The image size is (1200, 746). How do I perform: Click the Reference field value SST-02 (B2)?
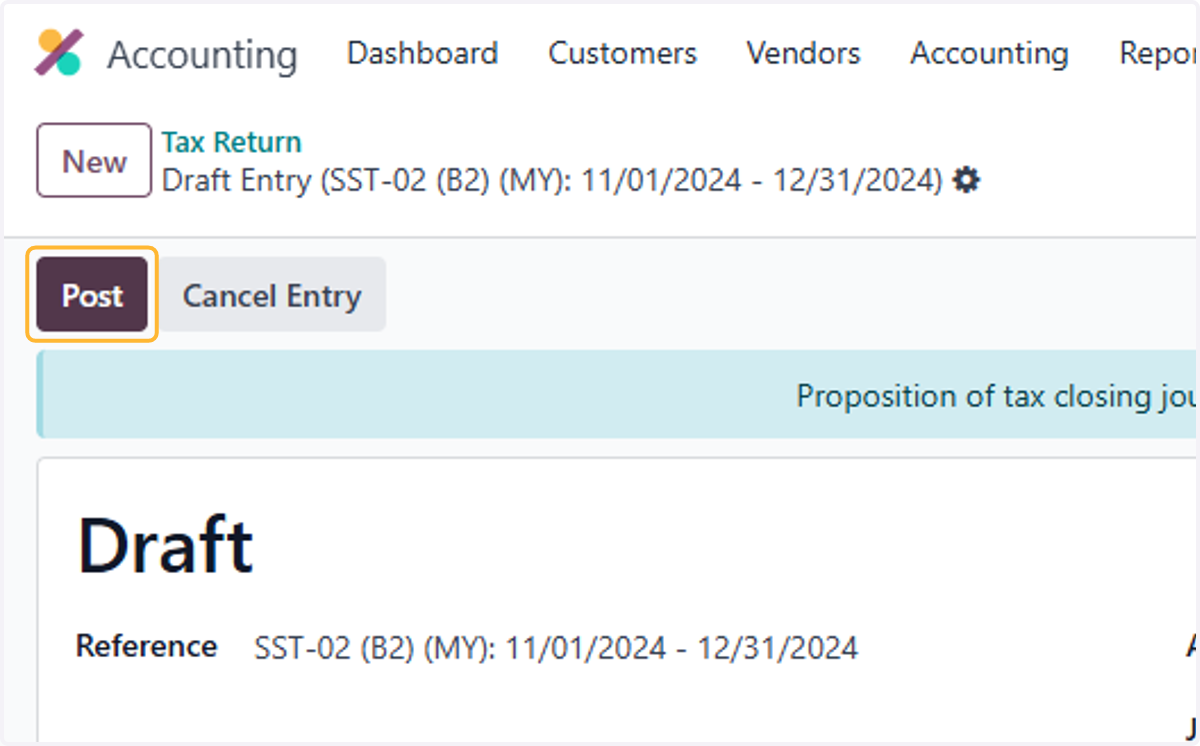(556, 648)
